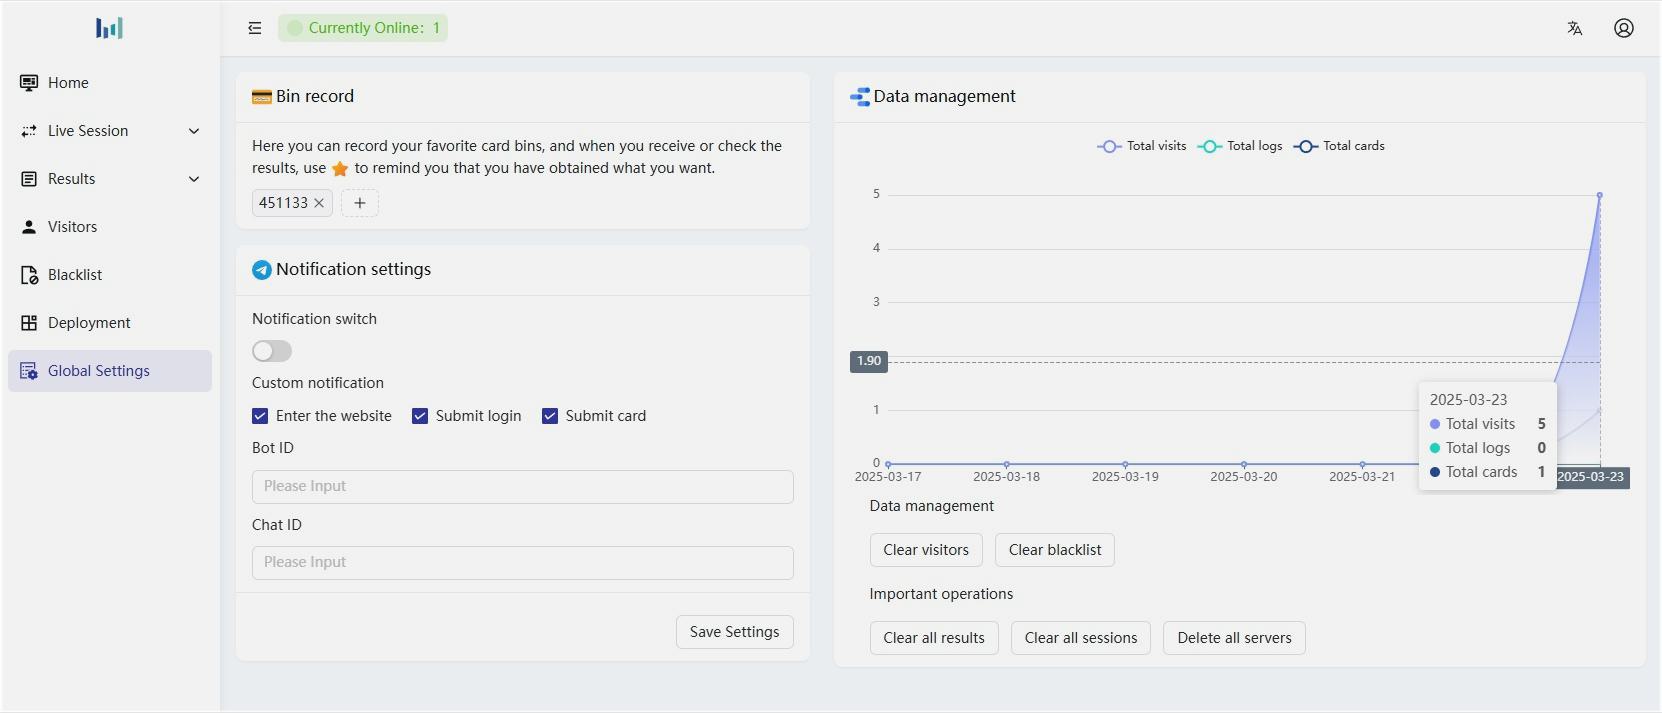
Task: Click Total visits row in chart tooltip
Action: [1488, 424]
